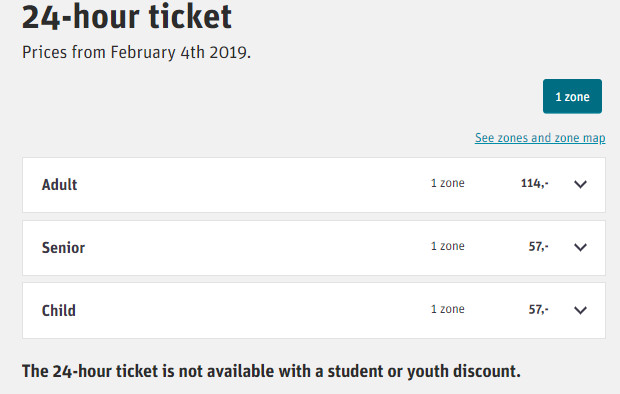Click the 1 zone text in Child row
620x394 pixels.
pyautogui.click(x=448, y=309)
